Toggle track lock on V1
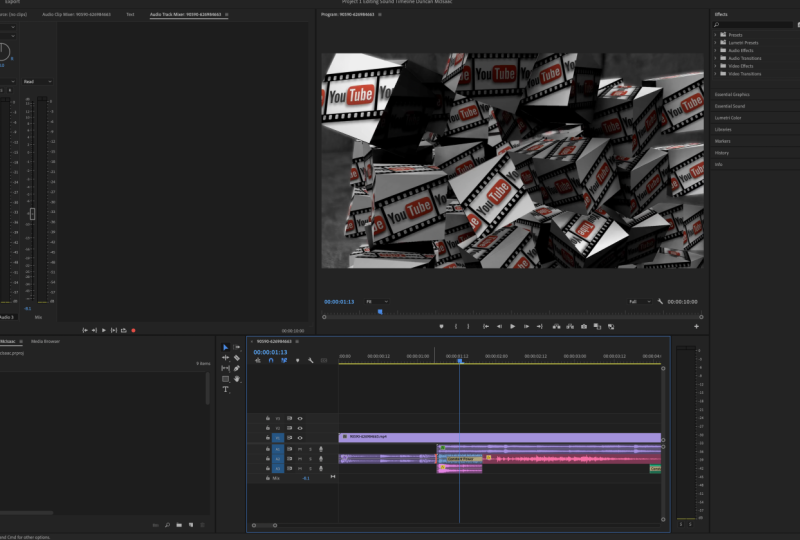The height and width of the screenshot is (540, 800). pos(268,437)
